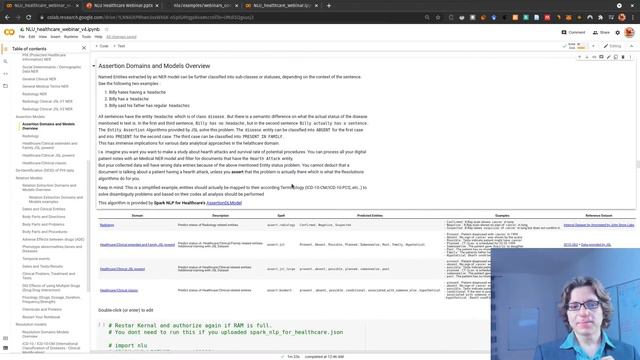Viewport: 640px width, 360px height.
Task: Open the Tools menu
Action: (x=86, y=37)
